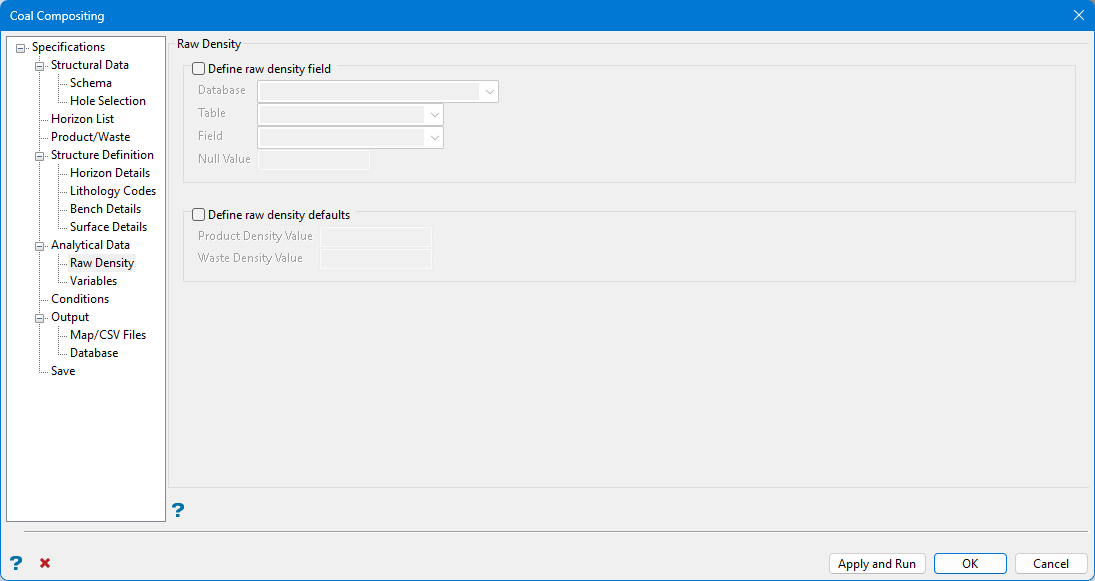Viewport: 1095px width, 581px height.
Task: Open the Field dropdown
Action: point(434,137)
